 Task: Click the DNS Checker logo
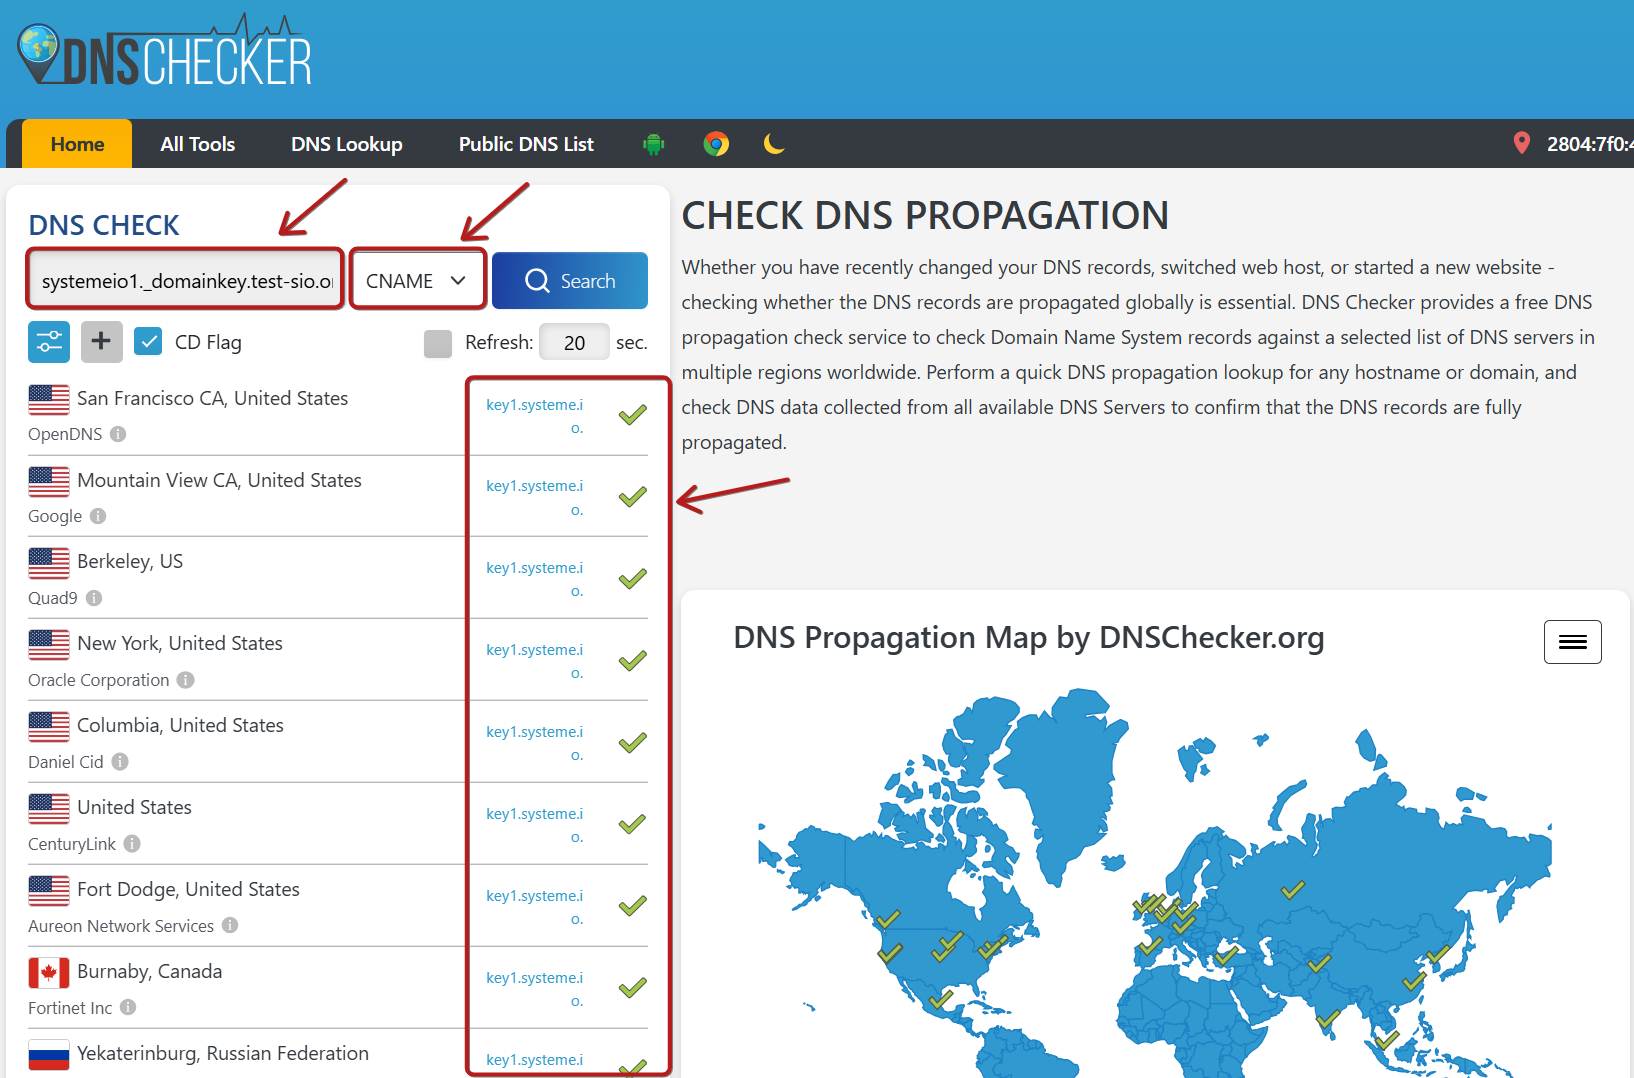pyautogui.click(x=165, y=51)
